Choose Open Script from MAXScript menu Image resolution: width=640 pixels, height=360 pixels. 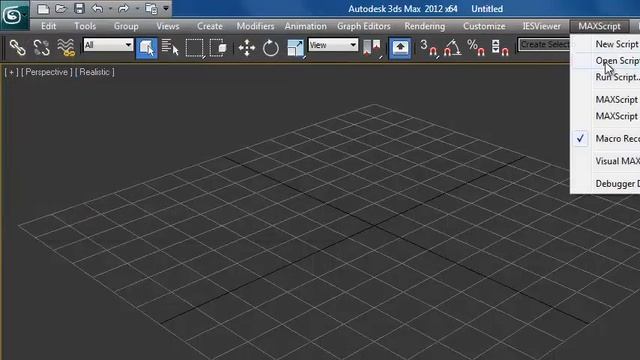coord(605,60)
